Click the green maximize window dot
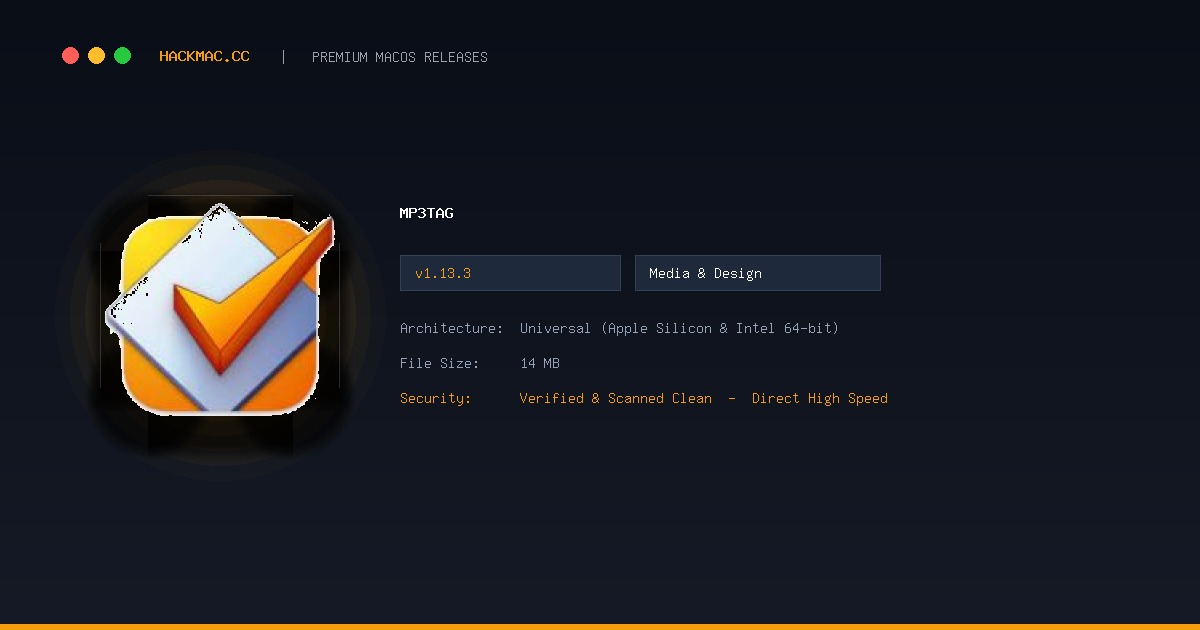Screen dimensions: 1200x630 click(x=122, y=56)
